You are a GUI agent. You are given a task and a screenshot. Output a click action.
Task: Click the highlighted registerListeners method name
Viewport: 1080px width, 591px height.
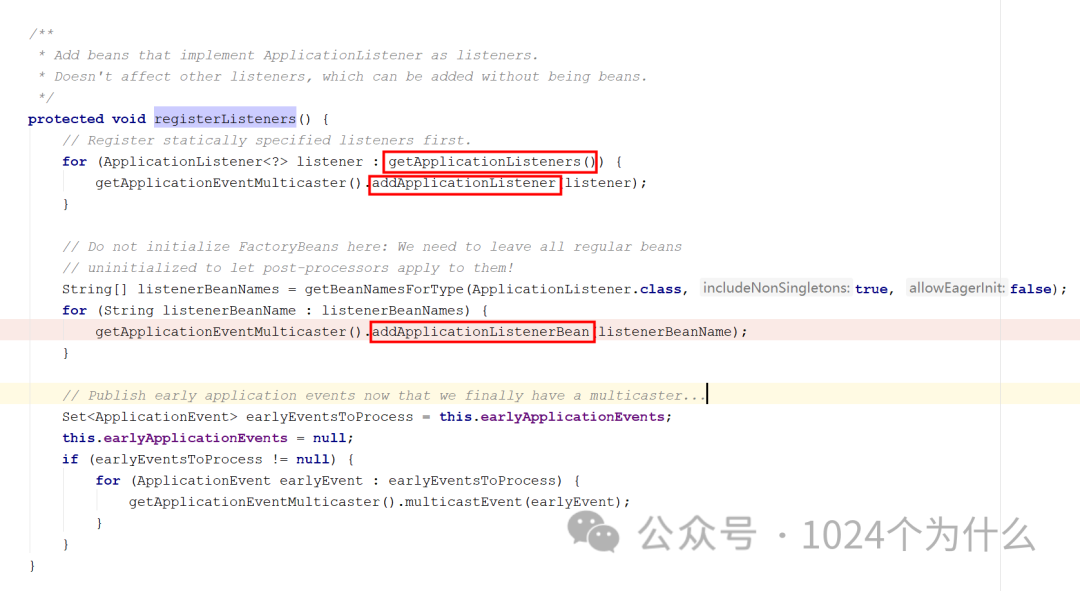(225, 118)
